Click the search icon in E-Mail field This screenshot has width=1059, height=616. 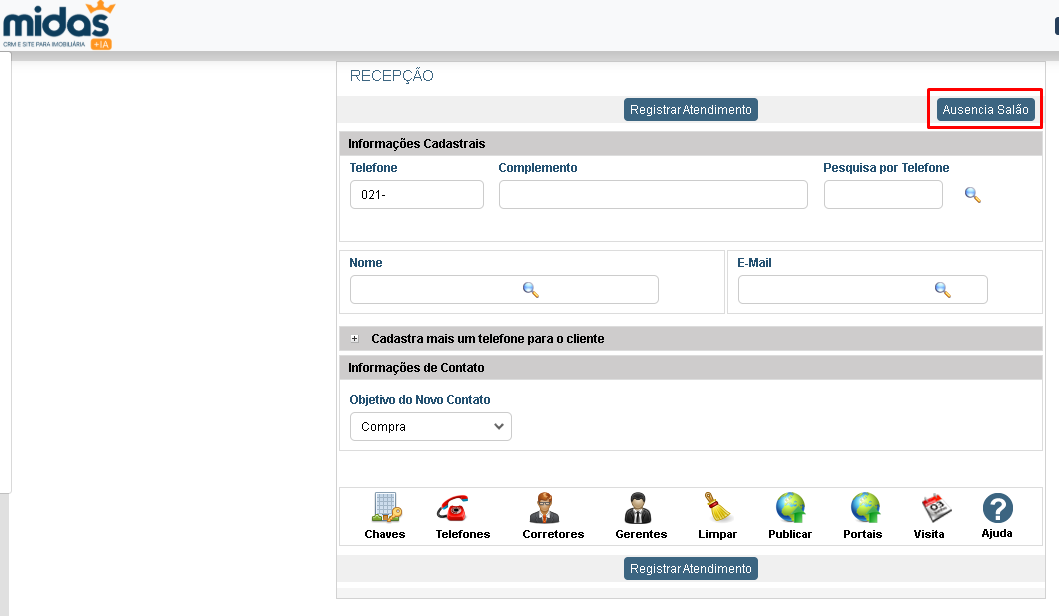pos(942,290)
